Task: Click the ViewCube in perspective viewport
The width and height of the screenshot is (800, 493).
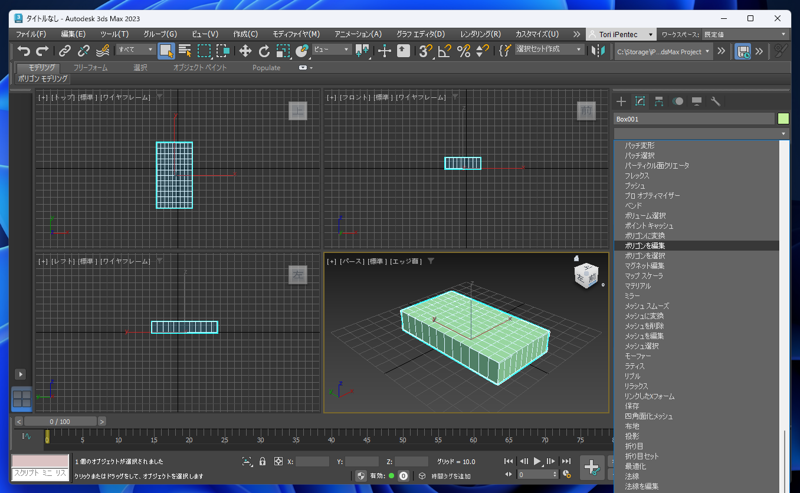Action: 586,275
